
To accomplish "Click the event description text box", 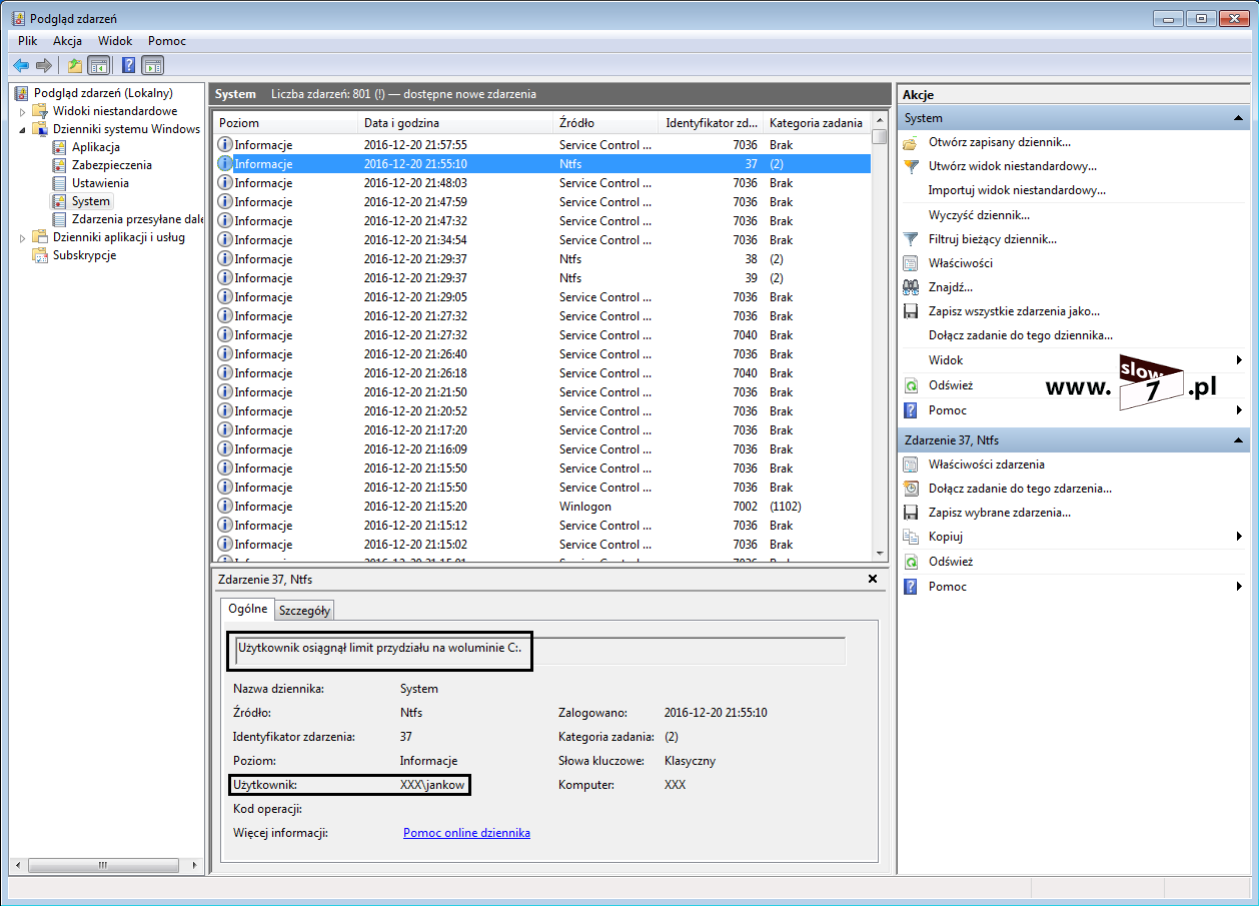I will click(x=540, y=650).
